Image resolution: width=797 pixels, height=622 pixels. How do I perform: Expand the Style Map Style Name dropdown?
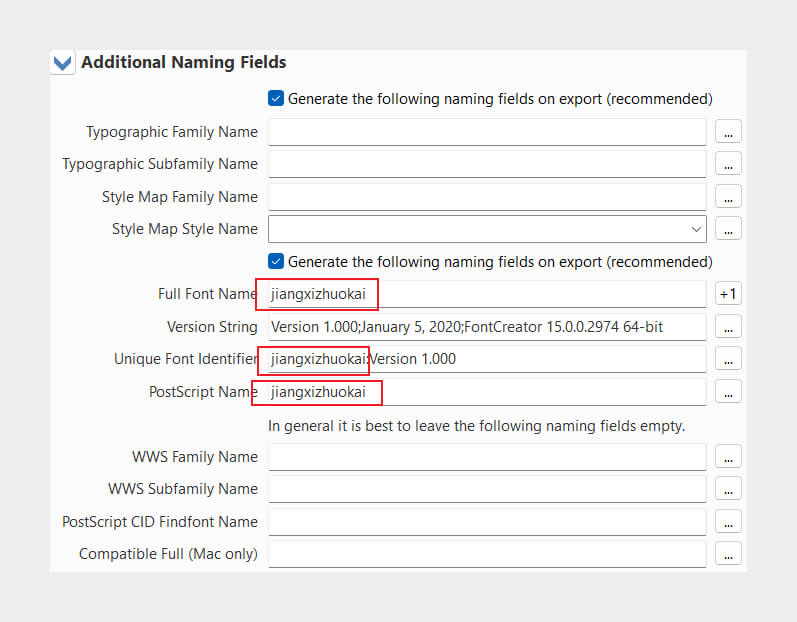coord(696,229)
